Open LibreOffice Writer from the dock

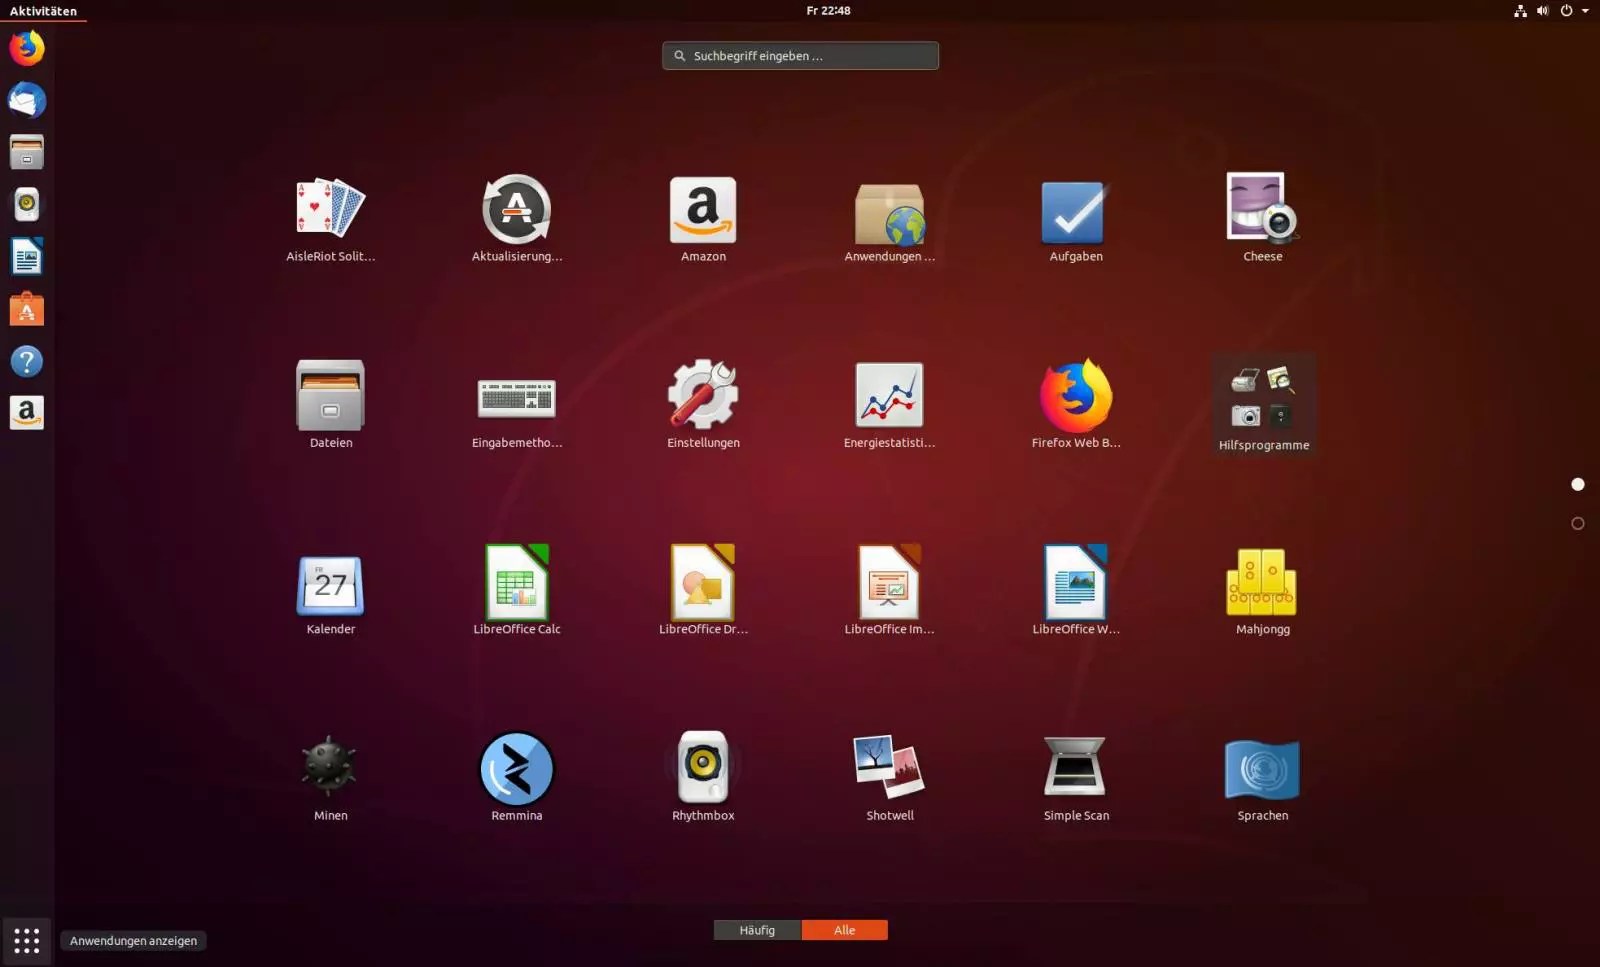[27, 257]
